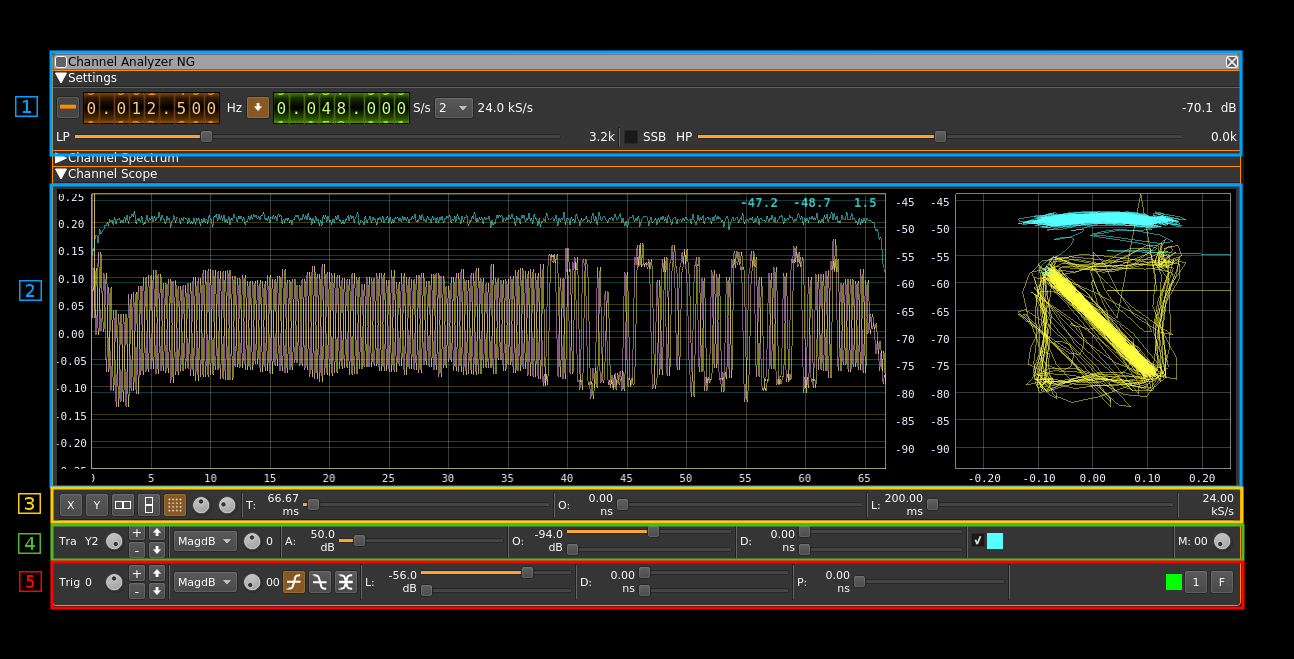1294x659 pixels.
Task: Select Y only scope display
Action: [96, 505]
